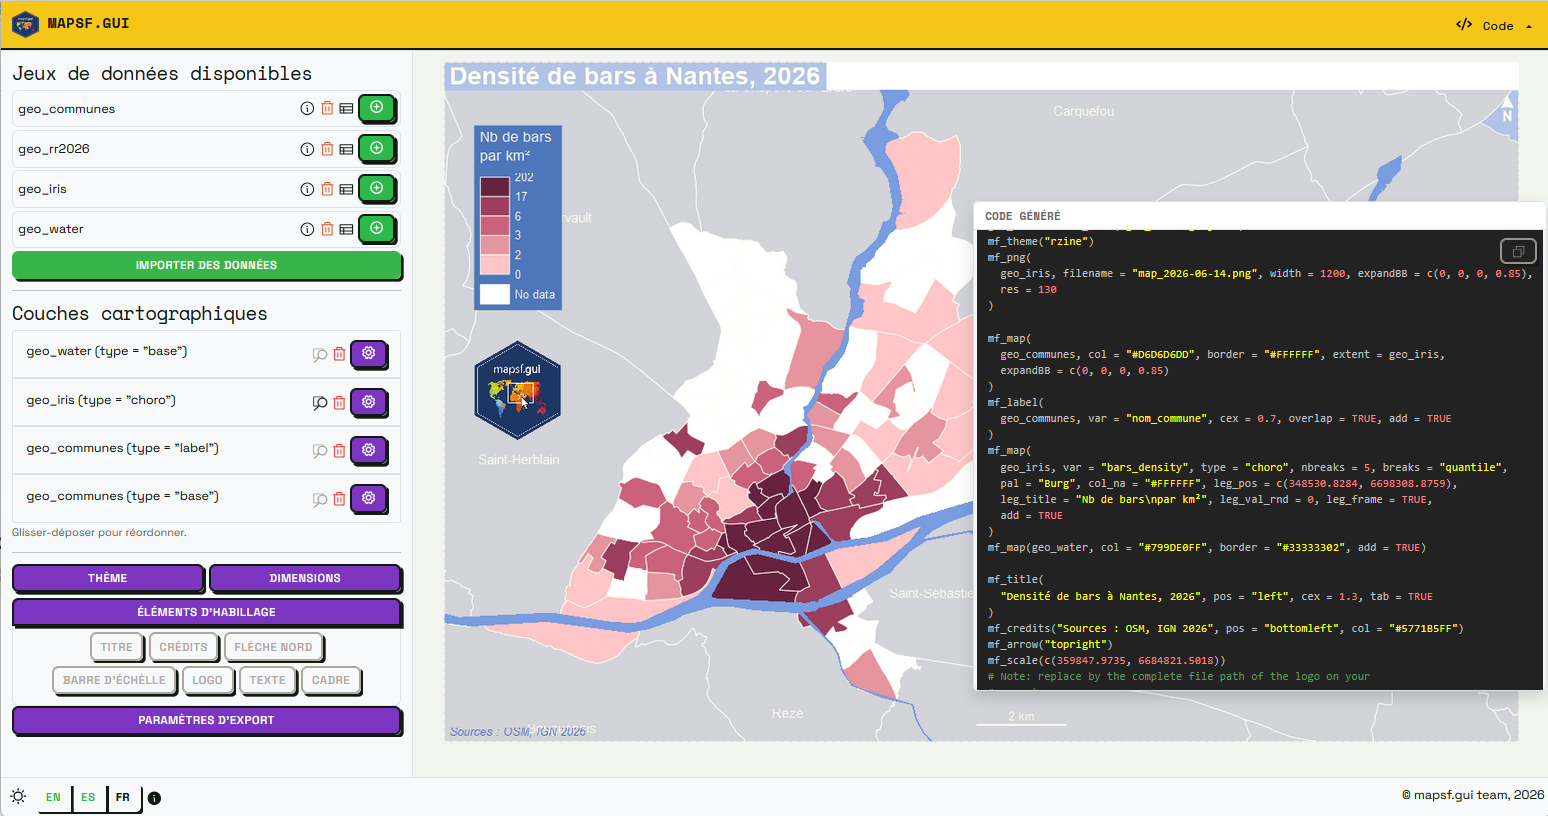
Task: Add a BARRE D'ÉCHELLE element
Action: tap(114, 680)
